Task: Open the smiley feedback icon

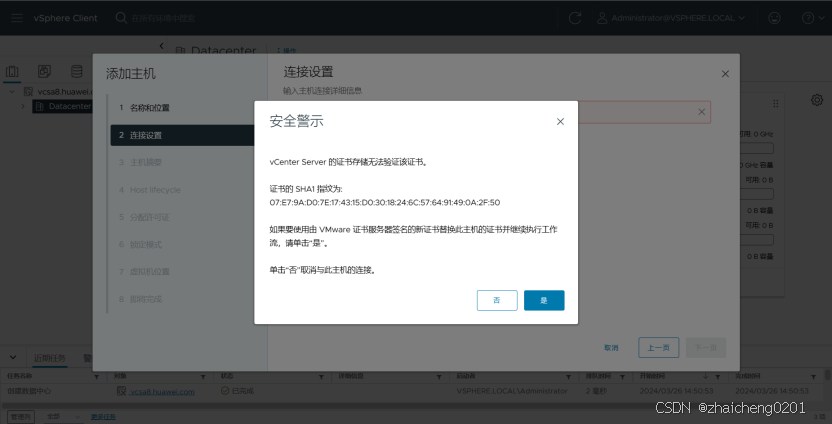Action: pos(774,18)
